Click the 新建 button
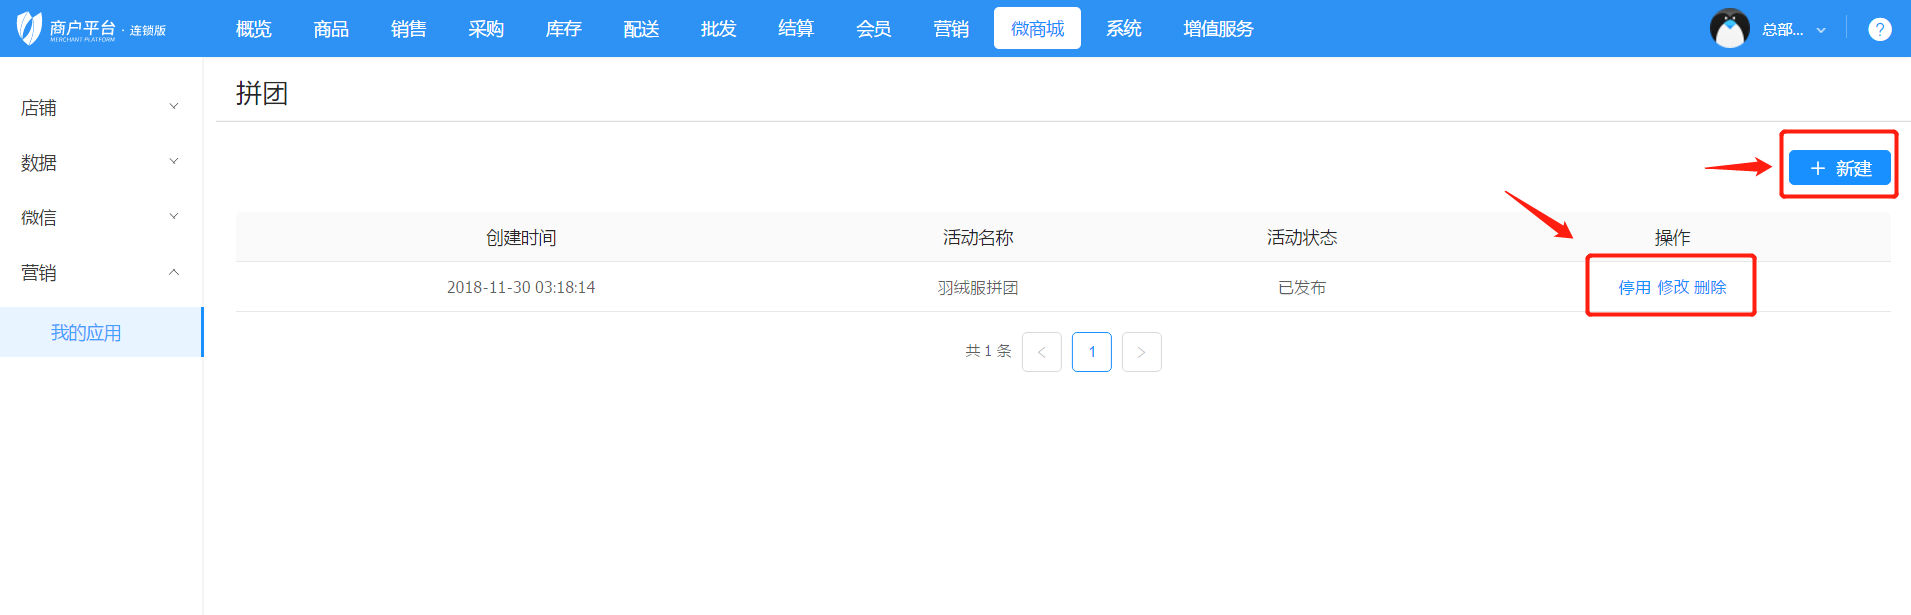Viewport: 1911px width, 615px height. tap(1839, 168)
